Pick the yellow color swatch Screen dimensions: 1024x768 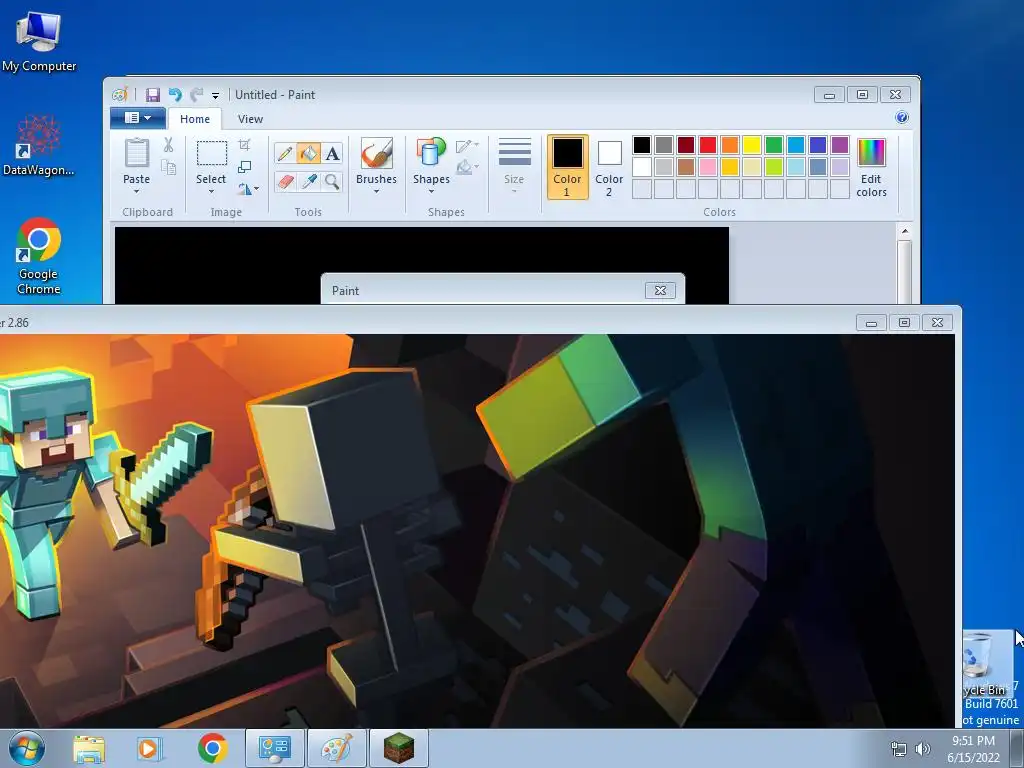pos(752,145)
